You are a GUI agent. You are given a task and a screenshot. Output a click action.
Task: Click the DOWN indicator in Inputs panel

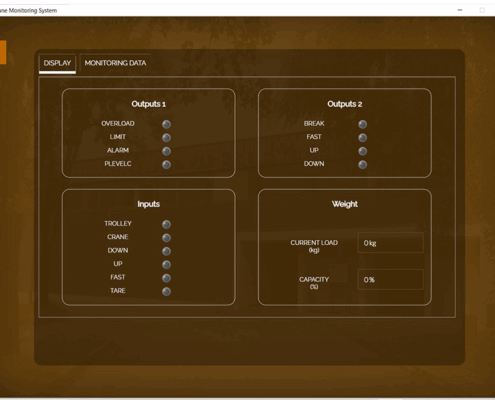click(x=166, y=251)
